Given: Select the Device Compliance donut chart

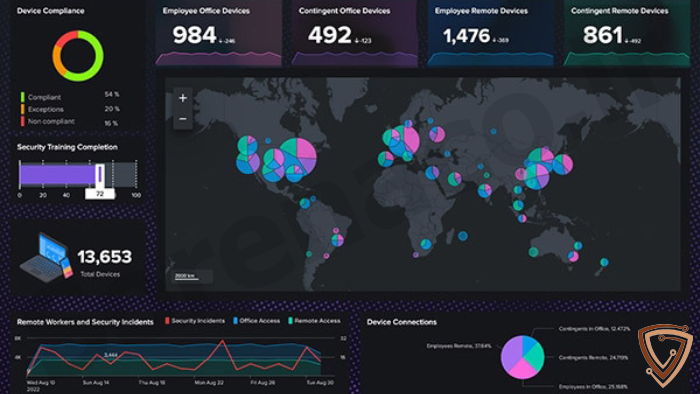Looking at the screenshot, I should point(78,56).
